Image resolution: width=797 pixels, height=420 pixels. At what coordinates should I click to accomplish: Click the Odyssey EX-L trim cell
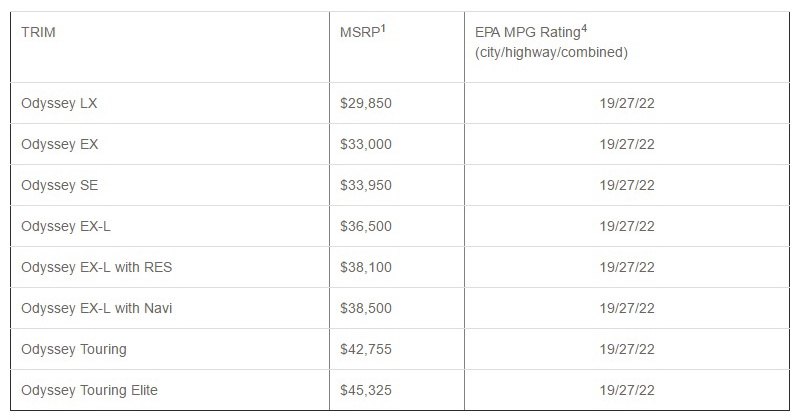65,226
